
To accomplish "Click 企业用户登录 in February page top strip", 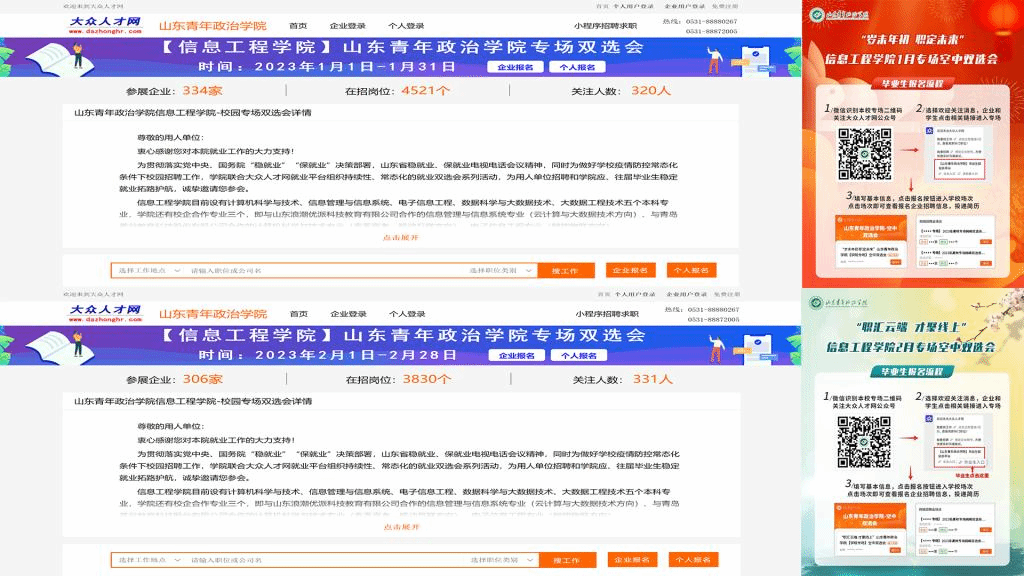I will click(x=686, y=295).
